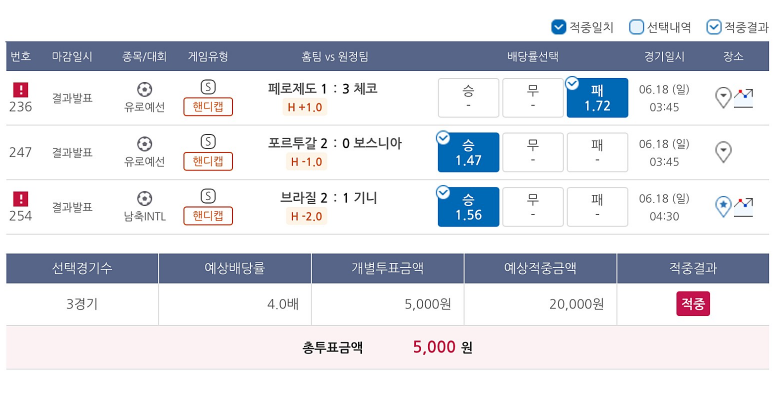Click the red alert icon for match 236
Viewport: 778px width, 400px height.
(20, 90)
